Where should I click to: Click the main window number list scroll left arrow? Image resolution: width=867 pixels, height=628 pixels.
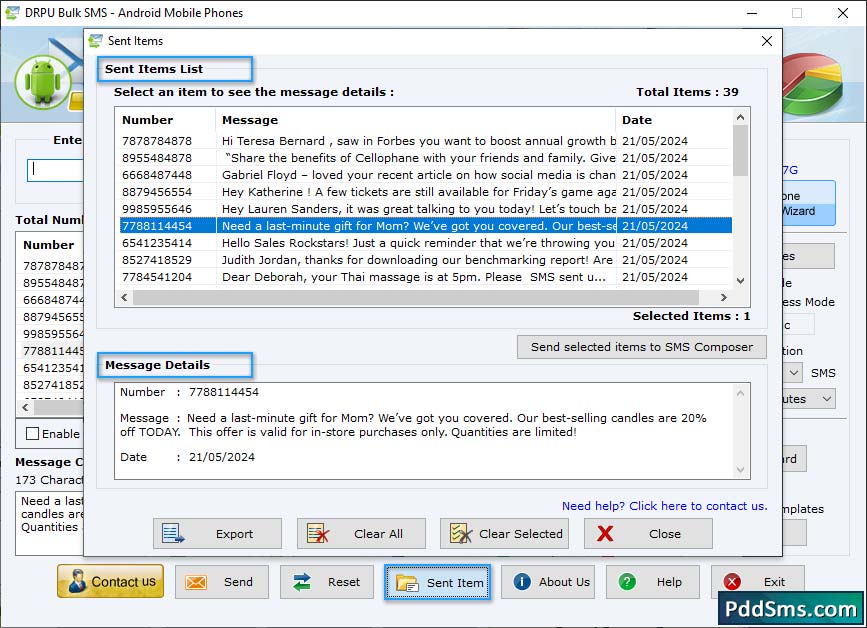25,407
